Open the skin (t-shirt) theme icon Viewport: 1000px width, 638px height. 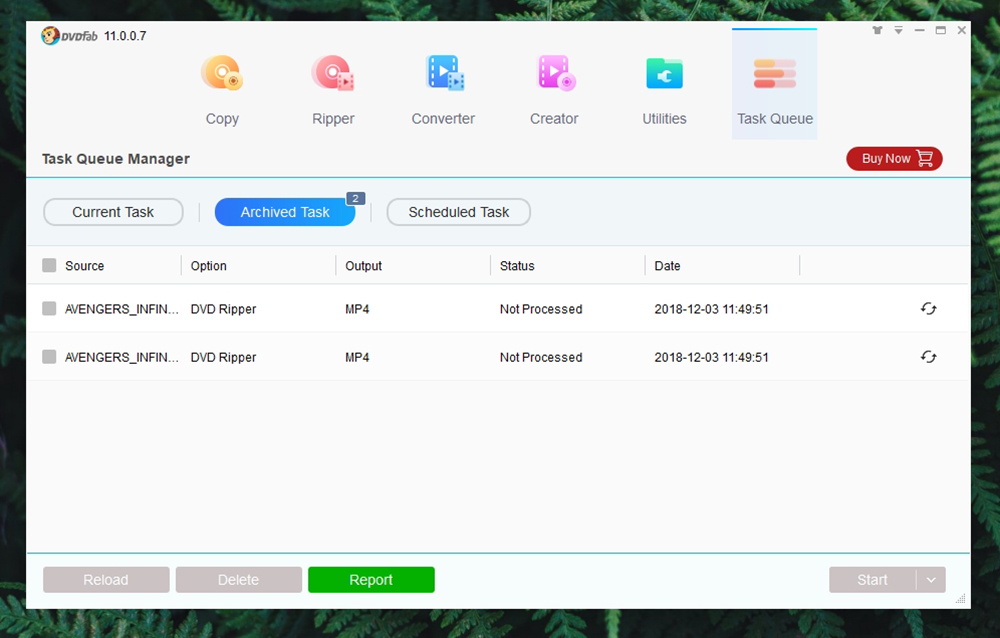(x=878, y=30)
